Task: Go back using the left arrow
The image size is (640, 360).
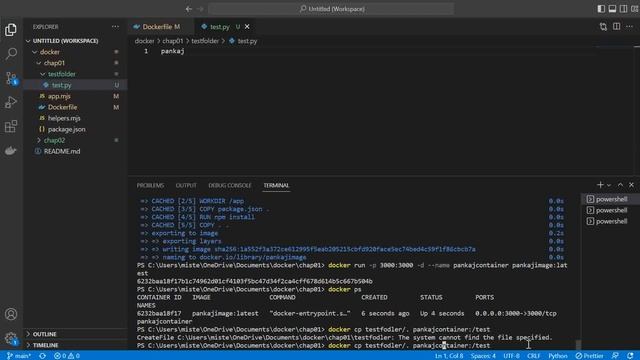Action: click(189, 9)
